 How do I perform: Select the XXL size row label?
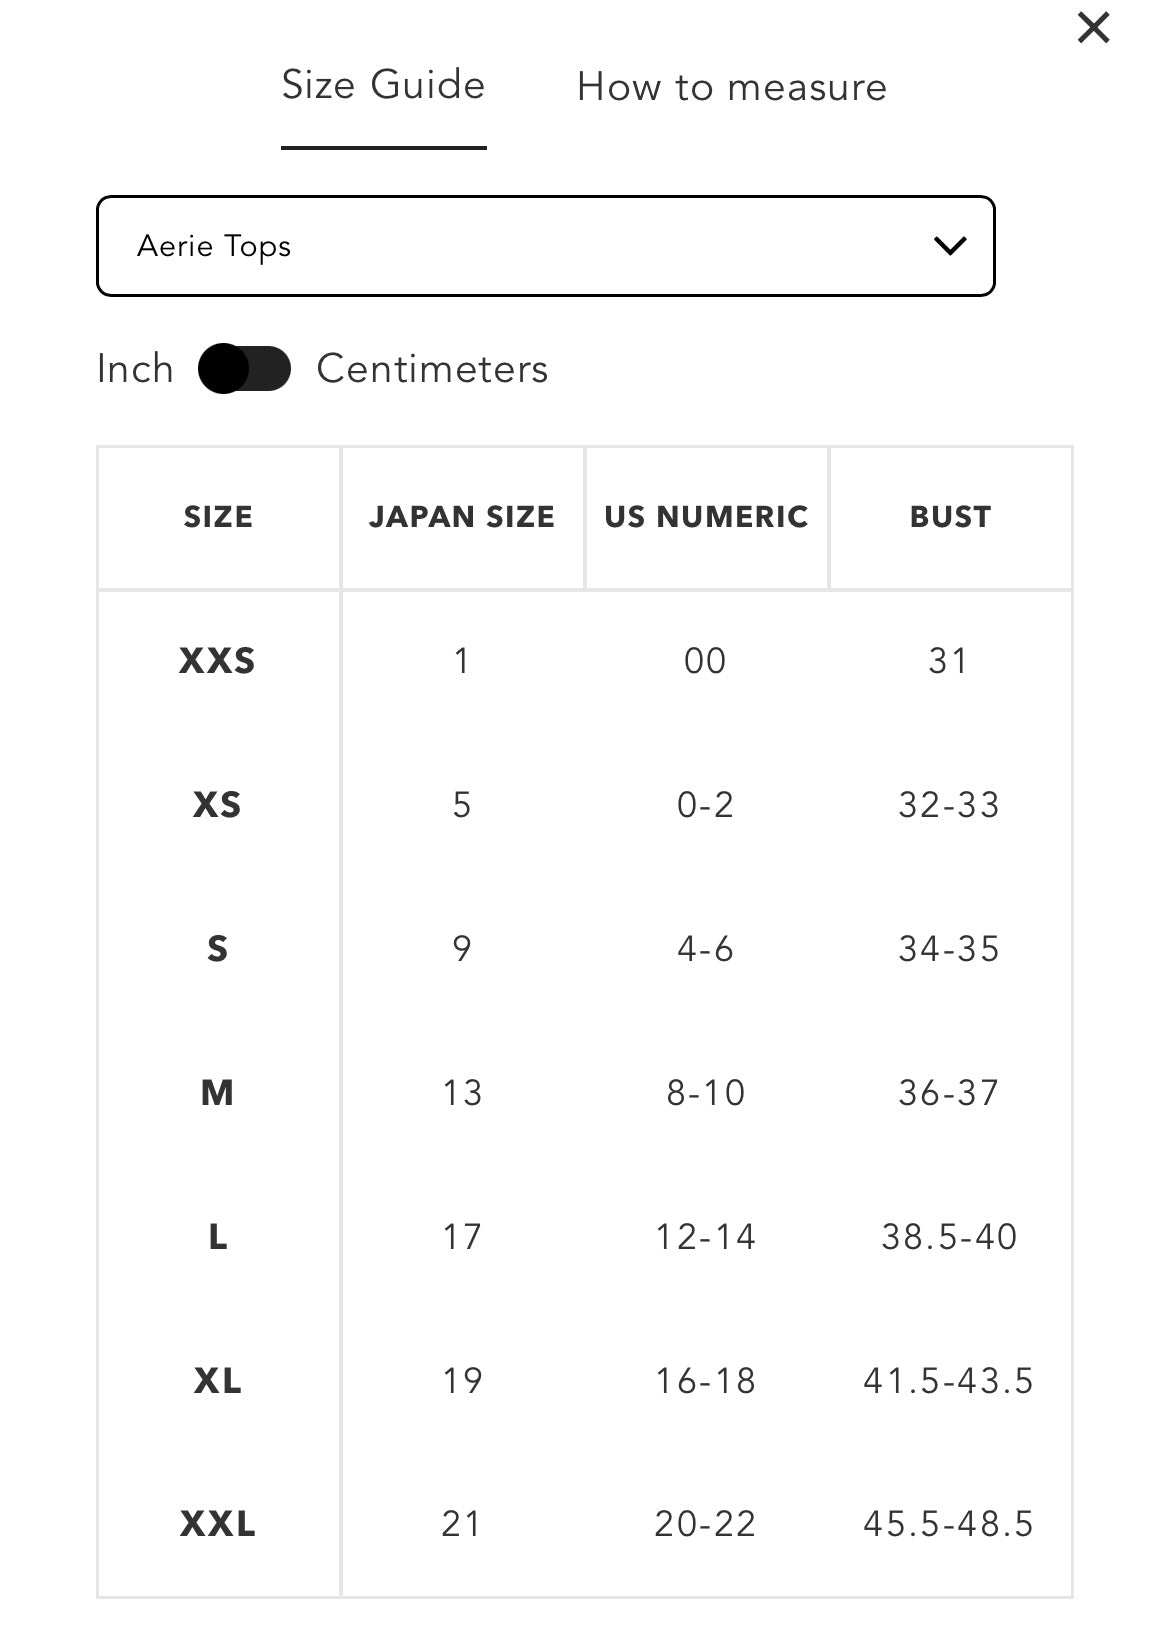point(218,1524)
